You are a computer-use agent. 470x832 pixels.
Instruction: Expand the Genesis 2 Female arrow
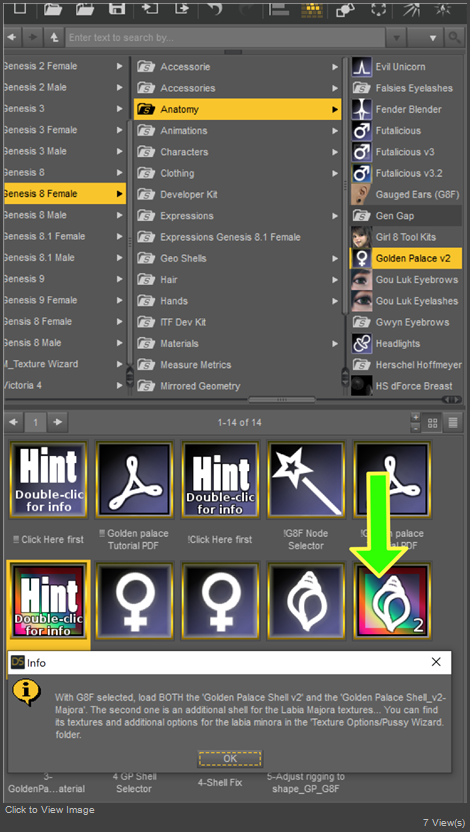click(x=119, y=66)
